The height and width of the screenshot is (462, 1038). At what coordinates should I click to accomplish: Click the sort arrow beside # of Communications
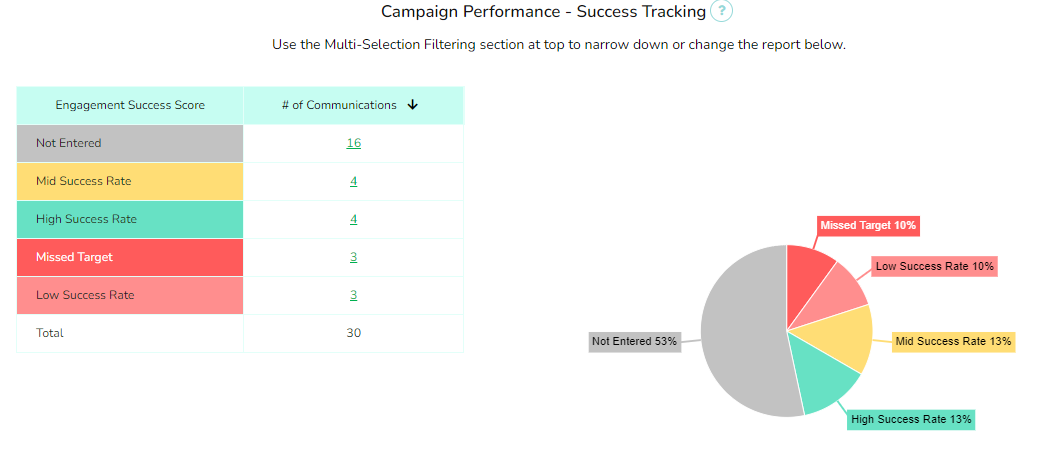412,105
